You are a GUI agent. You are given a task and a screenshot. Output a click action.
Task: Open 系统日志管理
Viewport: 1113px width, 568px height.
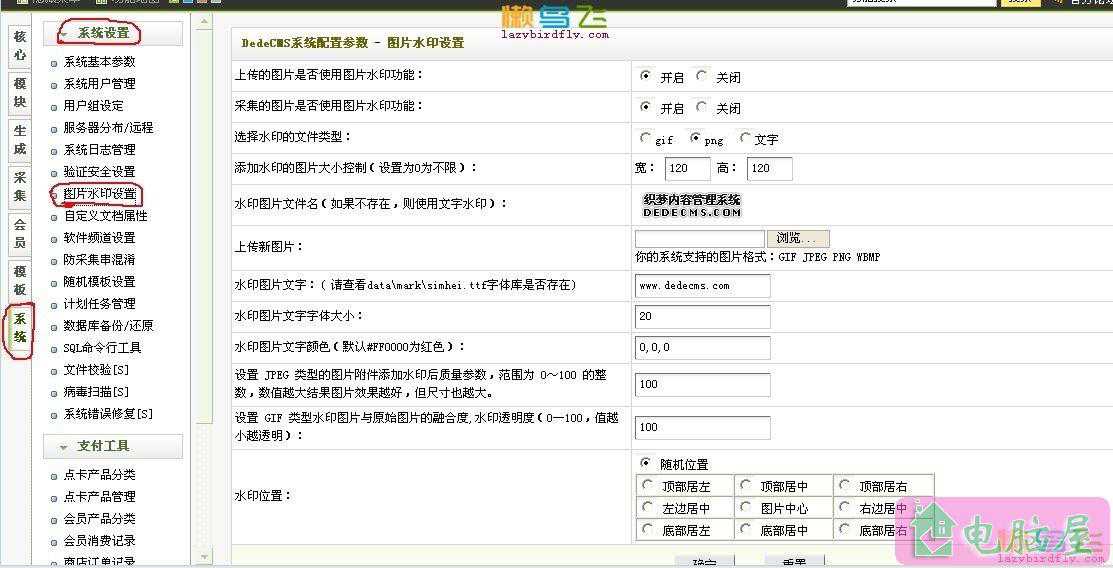point(99,150)
